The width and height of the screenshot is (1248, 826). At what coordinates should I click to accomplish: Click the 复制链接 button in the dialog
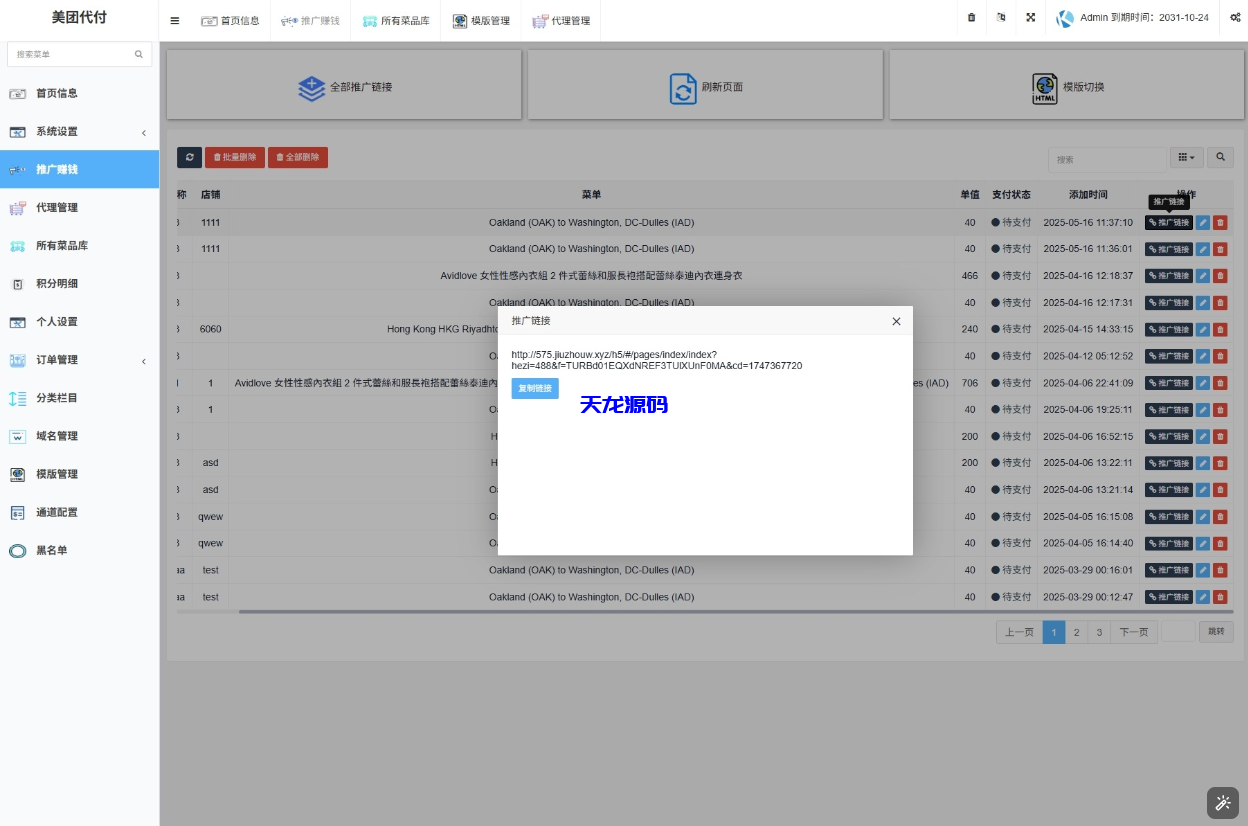tap(535, 388)
